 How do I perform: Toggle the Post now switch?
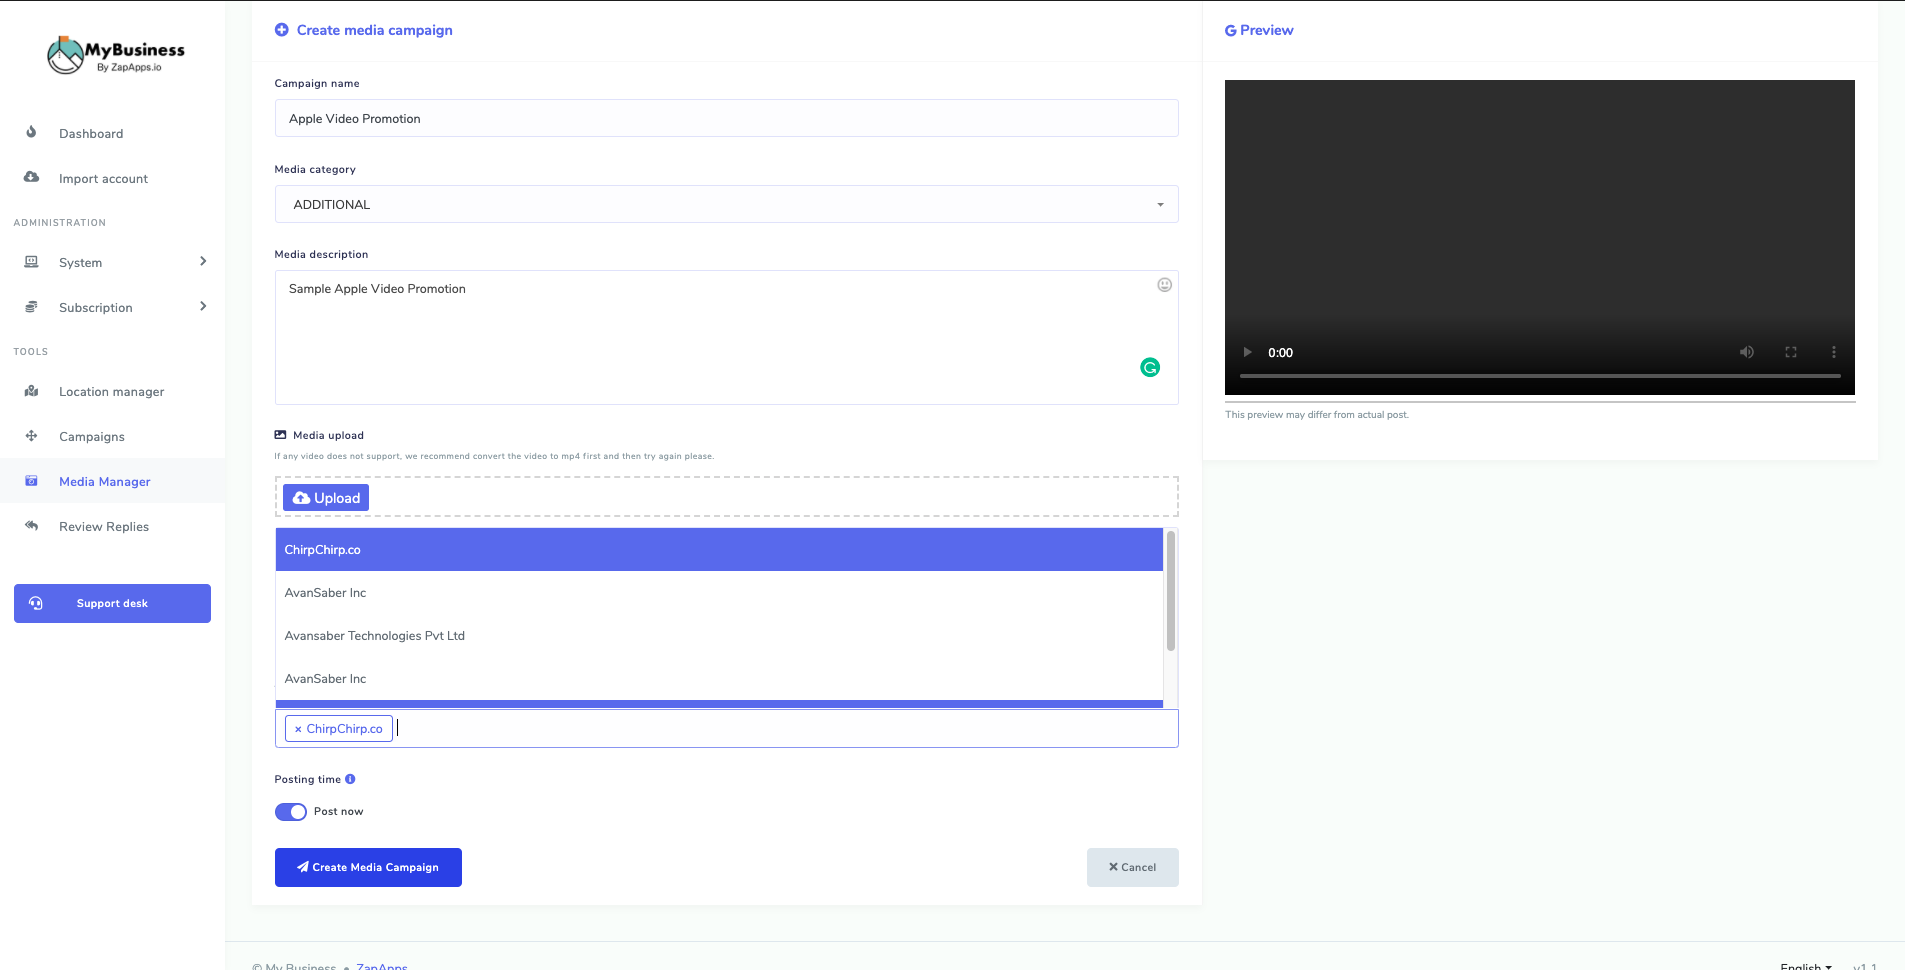coord(291,812)
